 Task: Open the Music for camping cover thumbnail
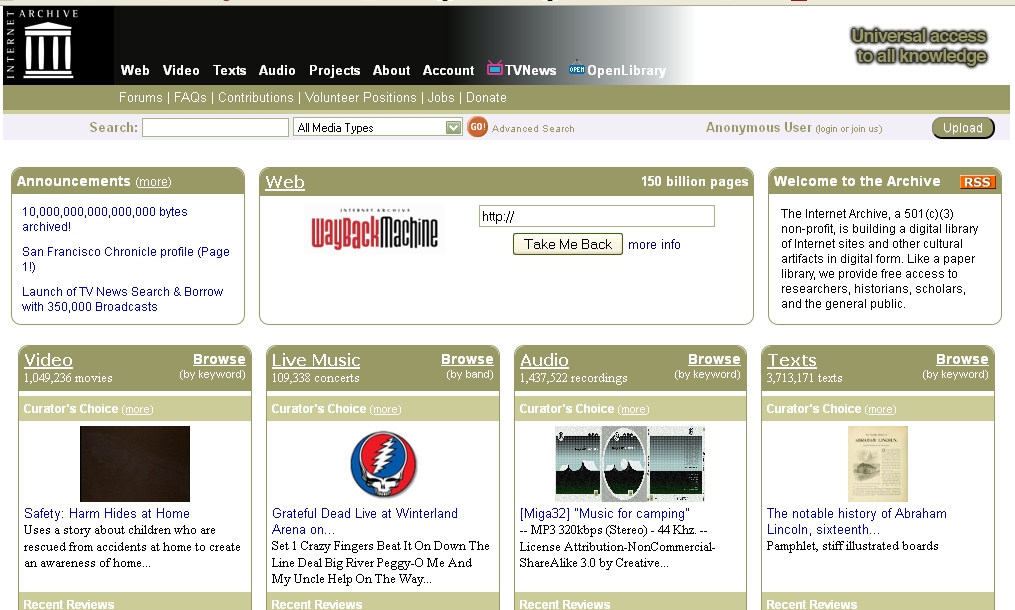click(x=629, y=464)
